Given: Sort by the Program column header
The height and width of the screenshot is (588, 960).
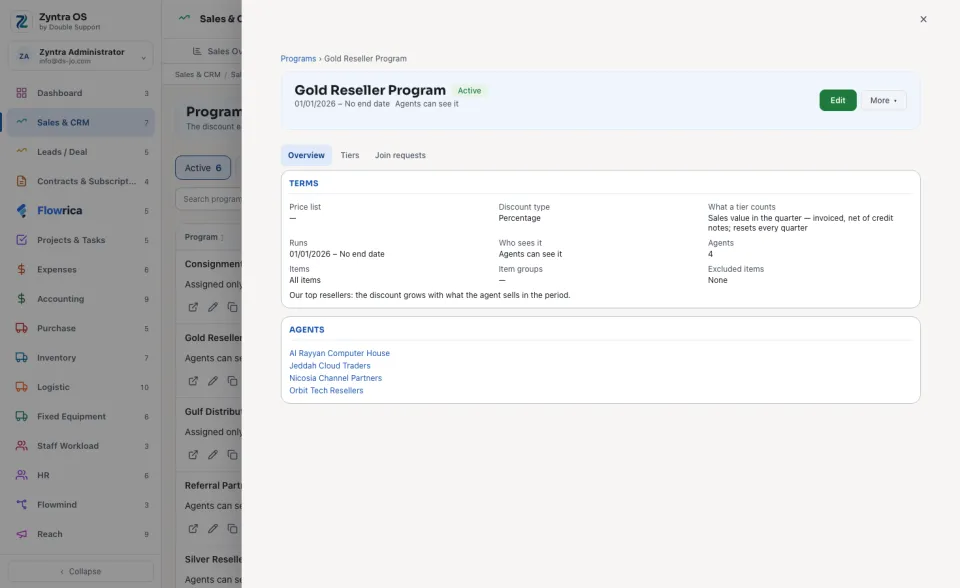Looking at the screenshot, I should pyautogui.click(x=204, y=237).
